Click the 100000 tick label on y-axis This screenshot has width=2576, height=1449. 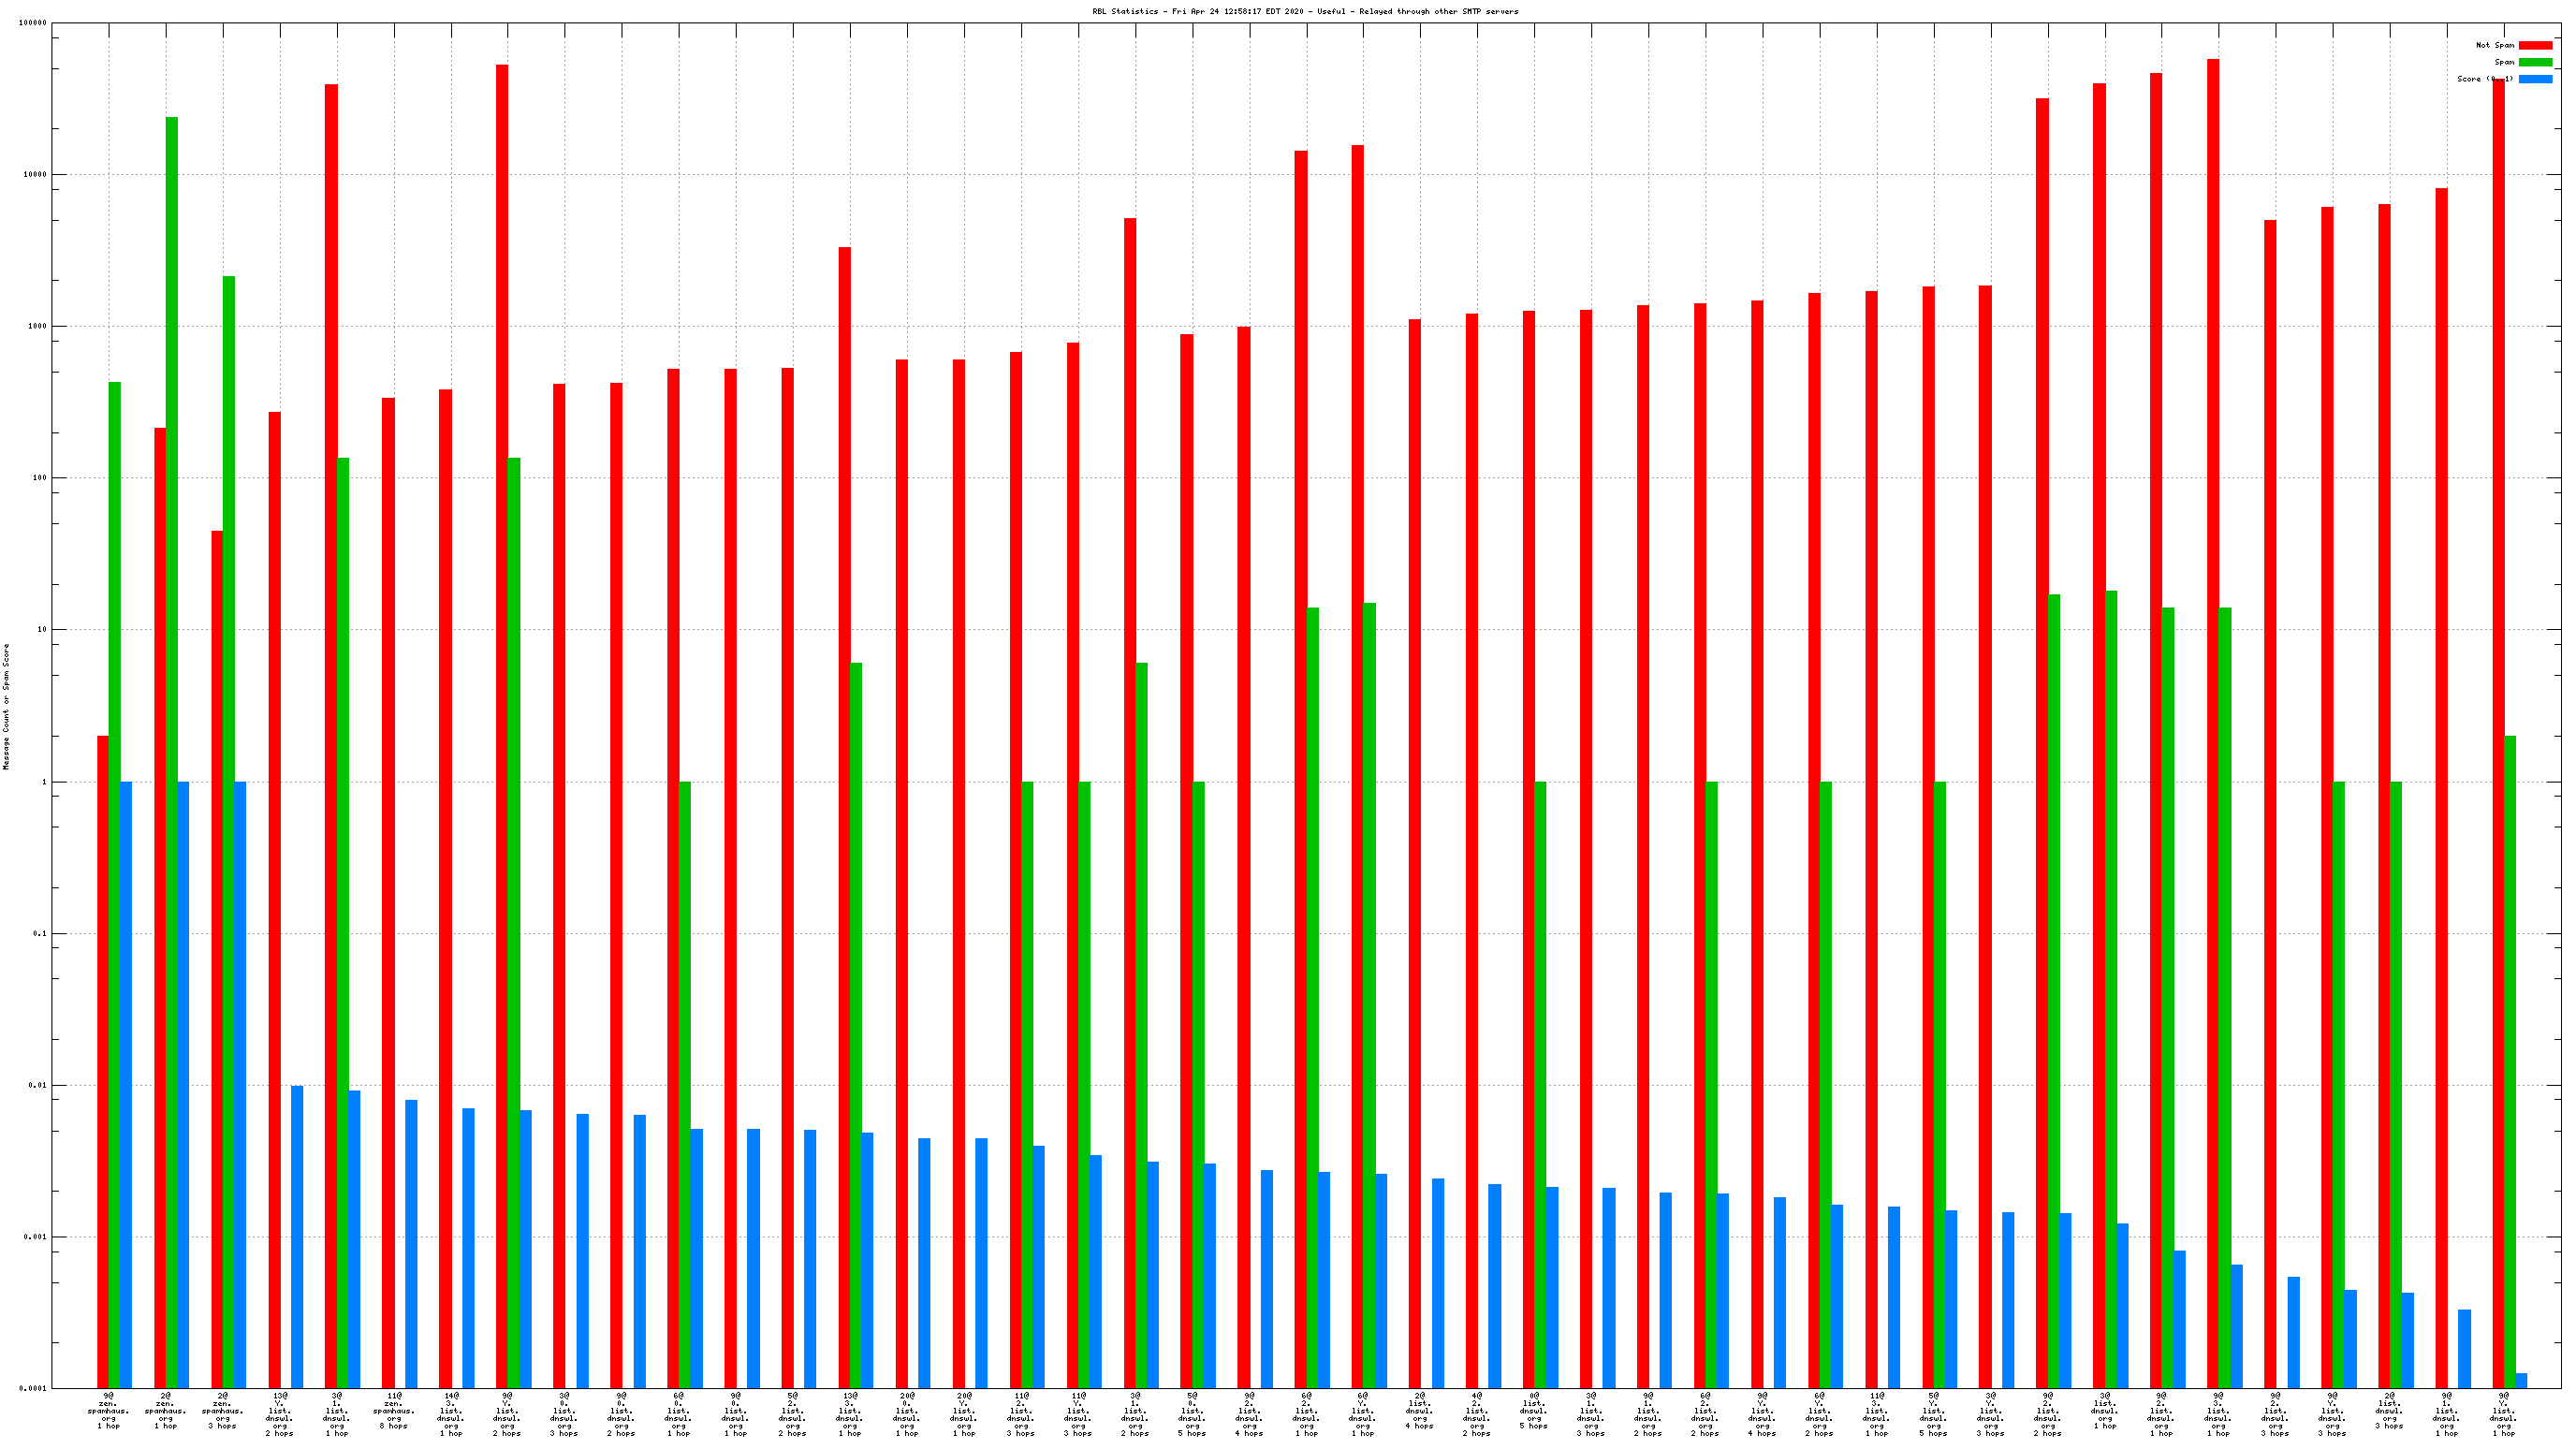(x=32, y=23)
